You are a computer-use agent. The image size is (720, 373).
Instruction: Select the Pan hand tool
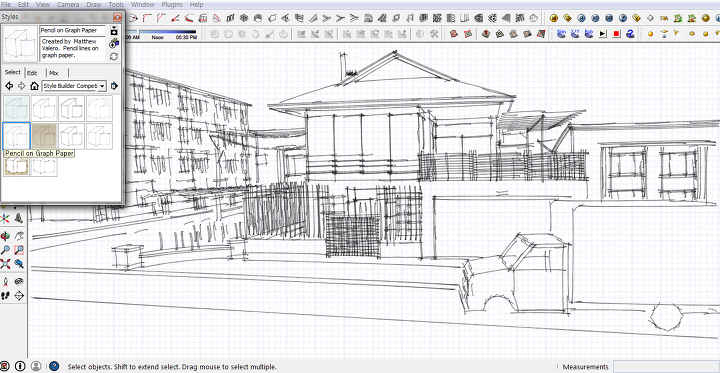tap(19, 237)
